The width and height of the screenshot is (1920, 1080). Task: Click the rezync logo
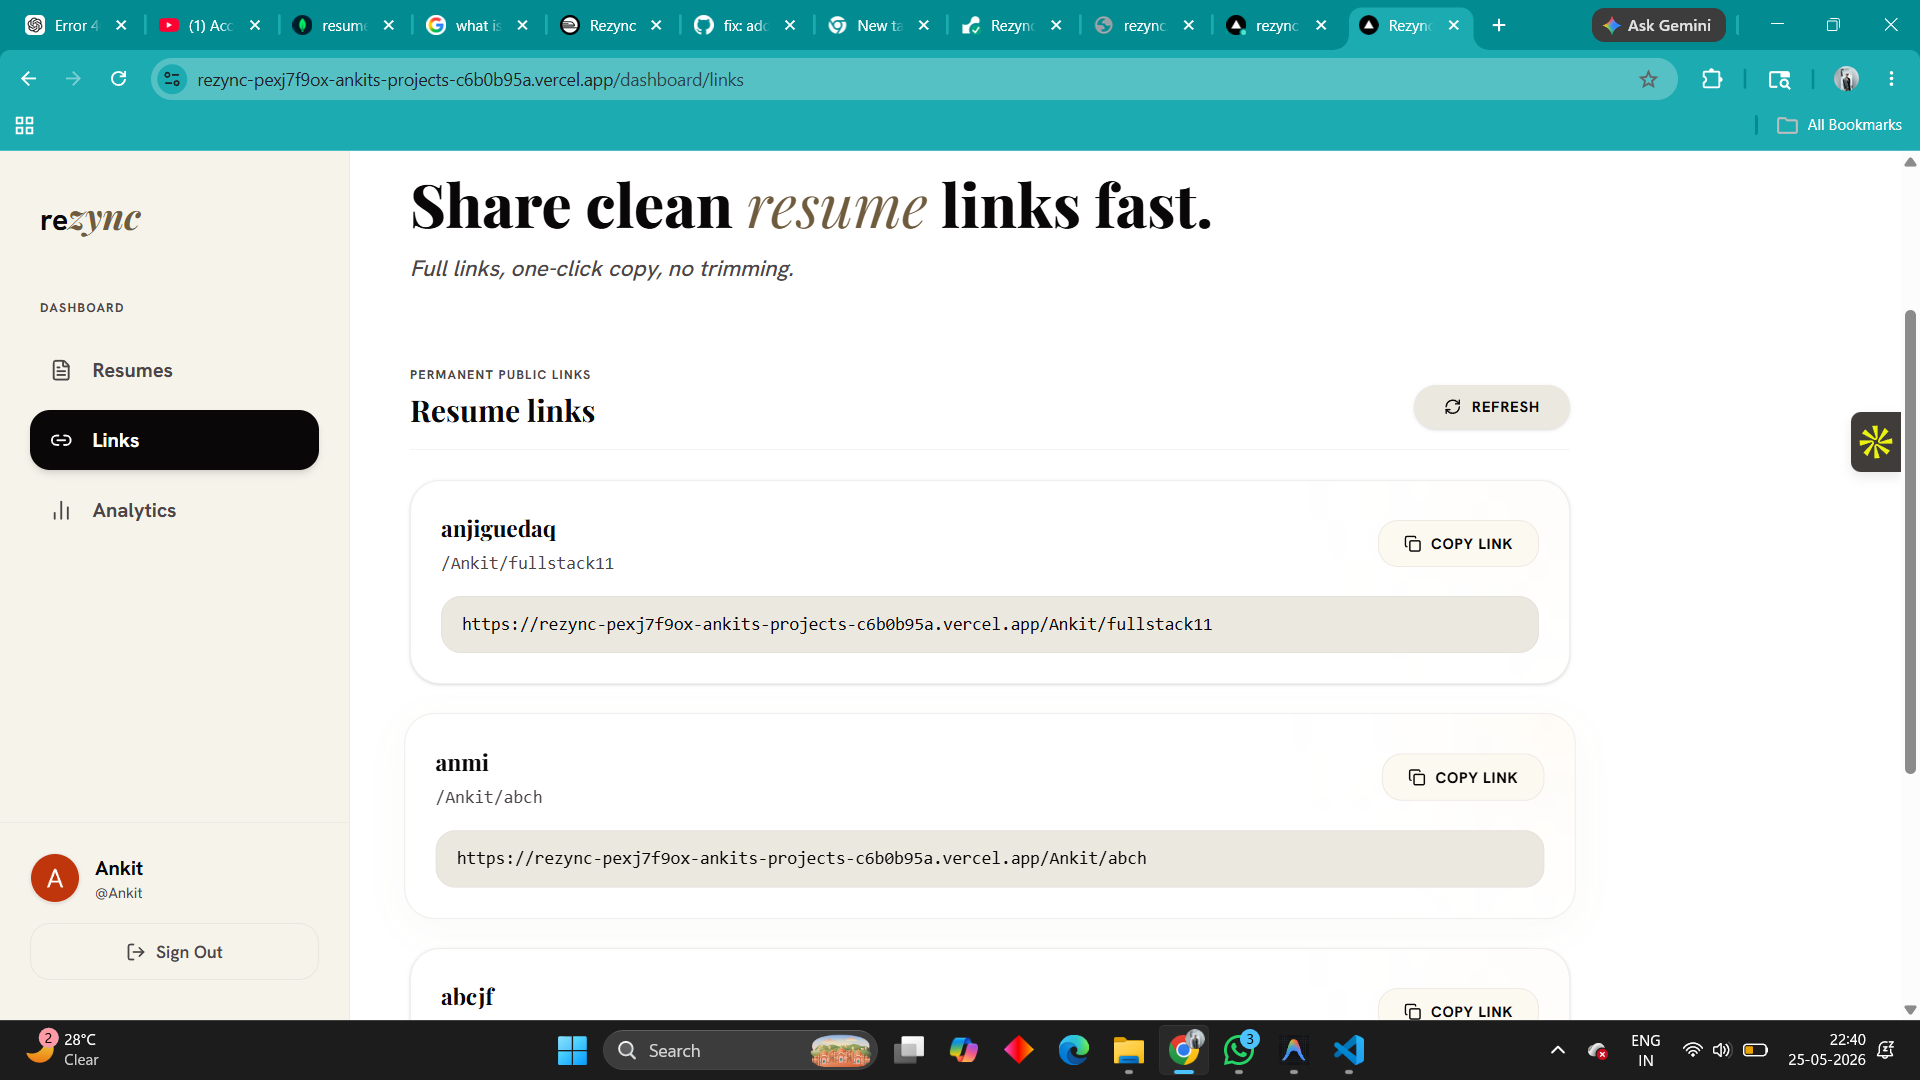click(91, 219)
